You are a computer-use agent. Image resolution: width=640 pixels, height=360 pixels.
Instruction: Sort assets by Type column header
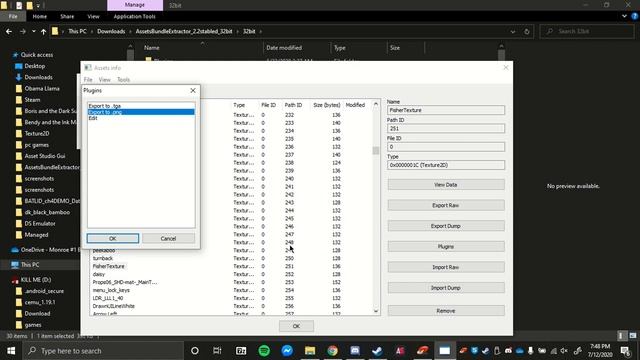tap(239, 105)
